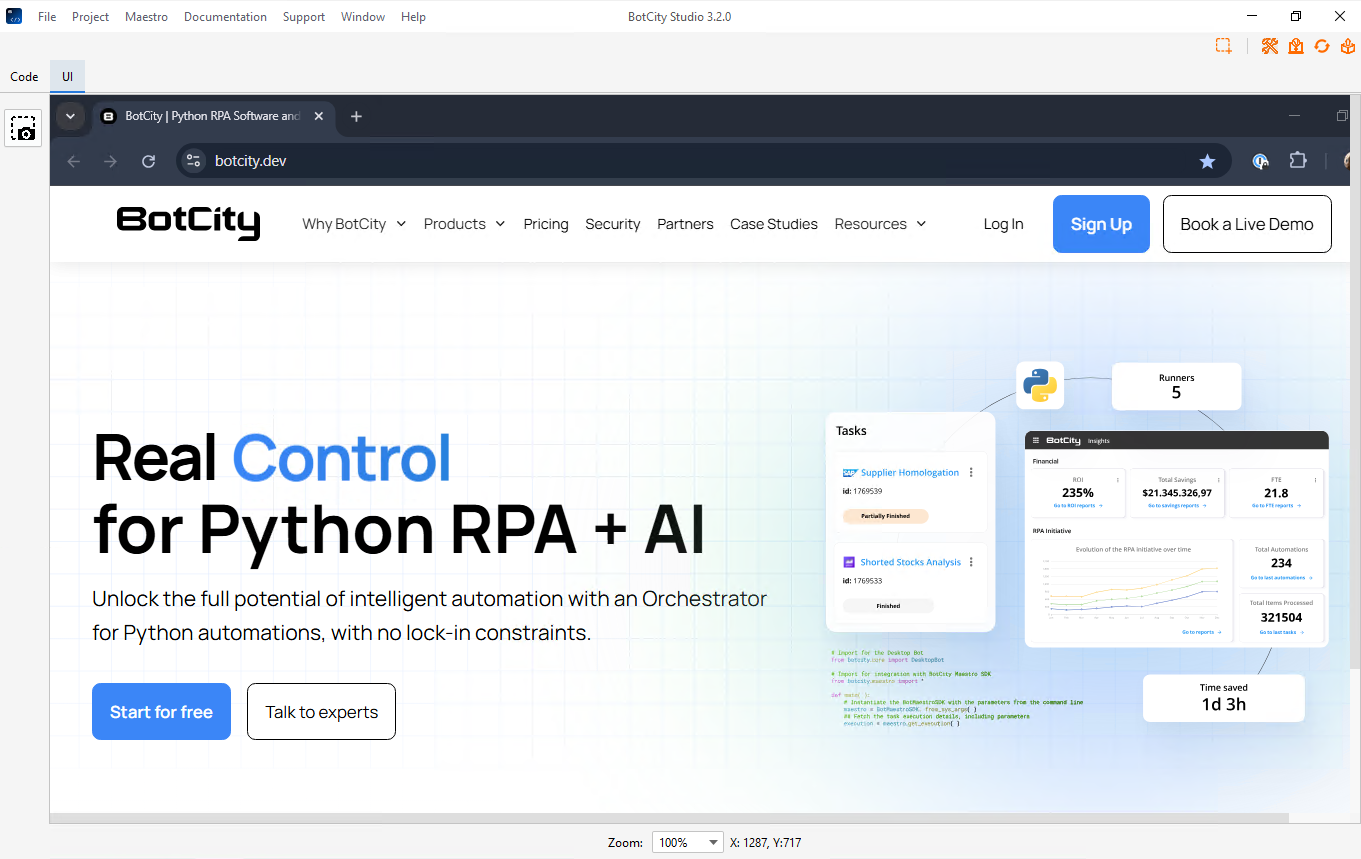The image size is (1361, 859).
Task: Open the File menu
Action: pyautogui.click(x=47, y=17)
